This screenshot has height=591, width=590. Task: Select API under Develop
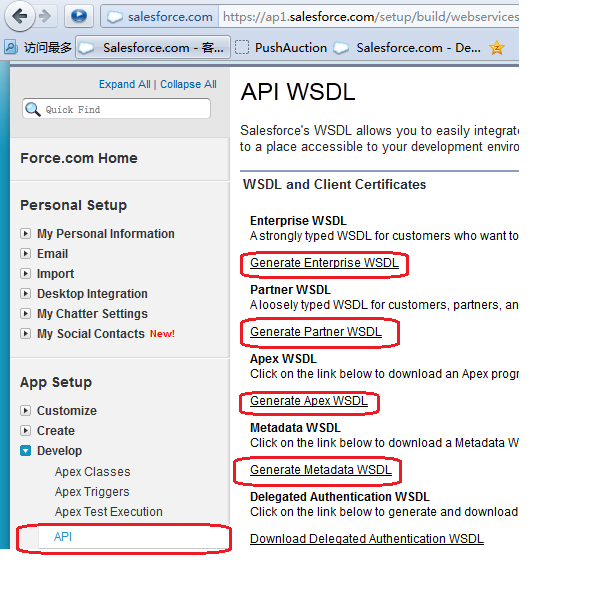click(x=63, y=536)
